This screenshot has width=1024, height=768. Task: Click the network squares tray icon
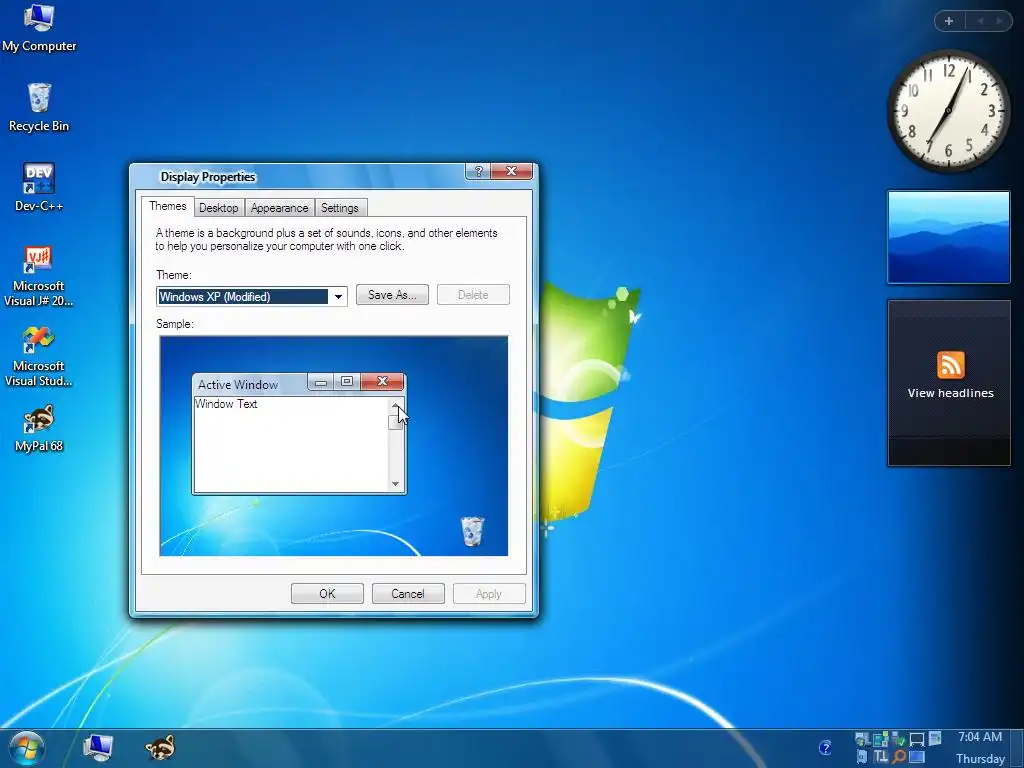(880, 739)
